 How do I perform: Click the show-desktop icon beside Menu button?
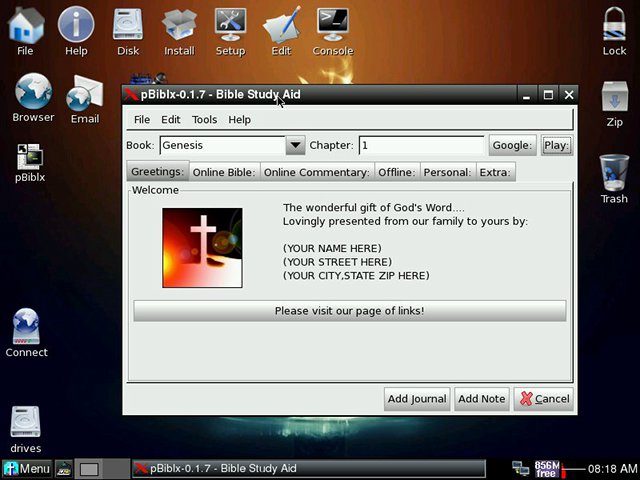point(64,469)
